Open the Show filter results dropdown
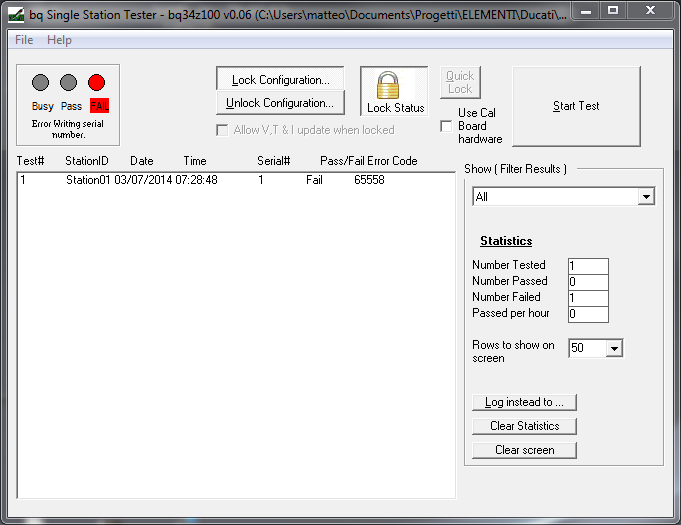 pos(646,197)
